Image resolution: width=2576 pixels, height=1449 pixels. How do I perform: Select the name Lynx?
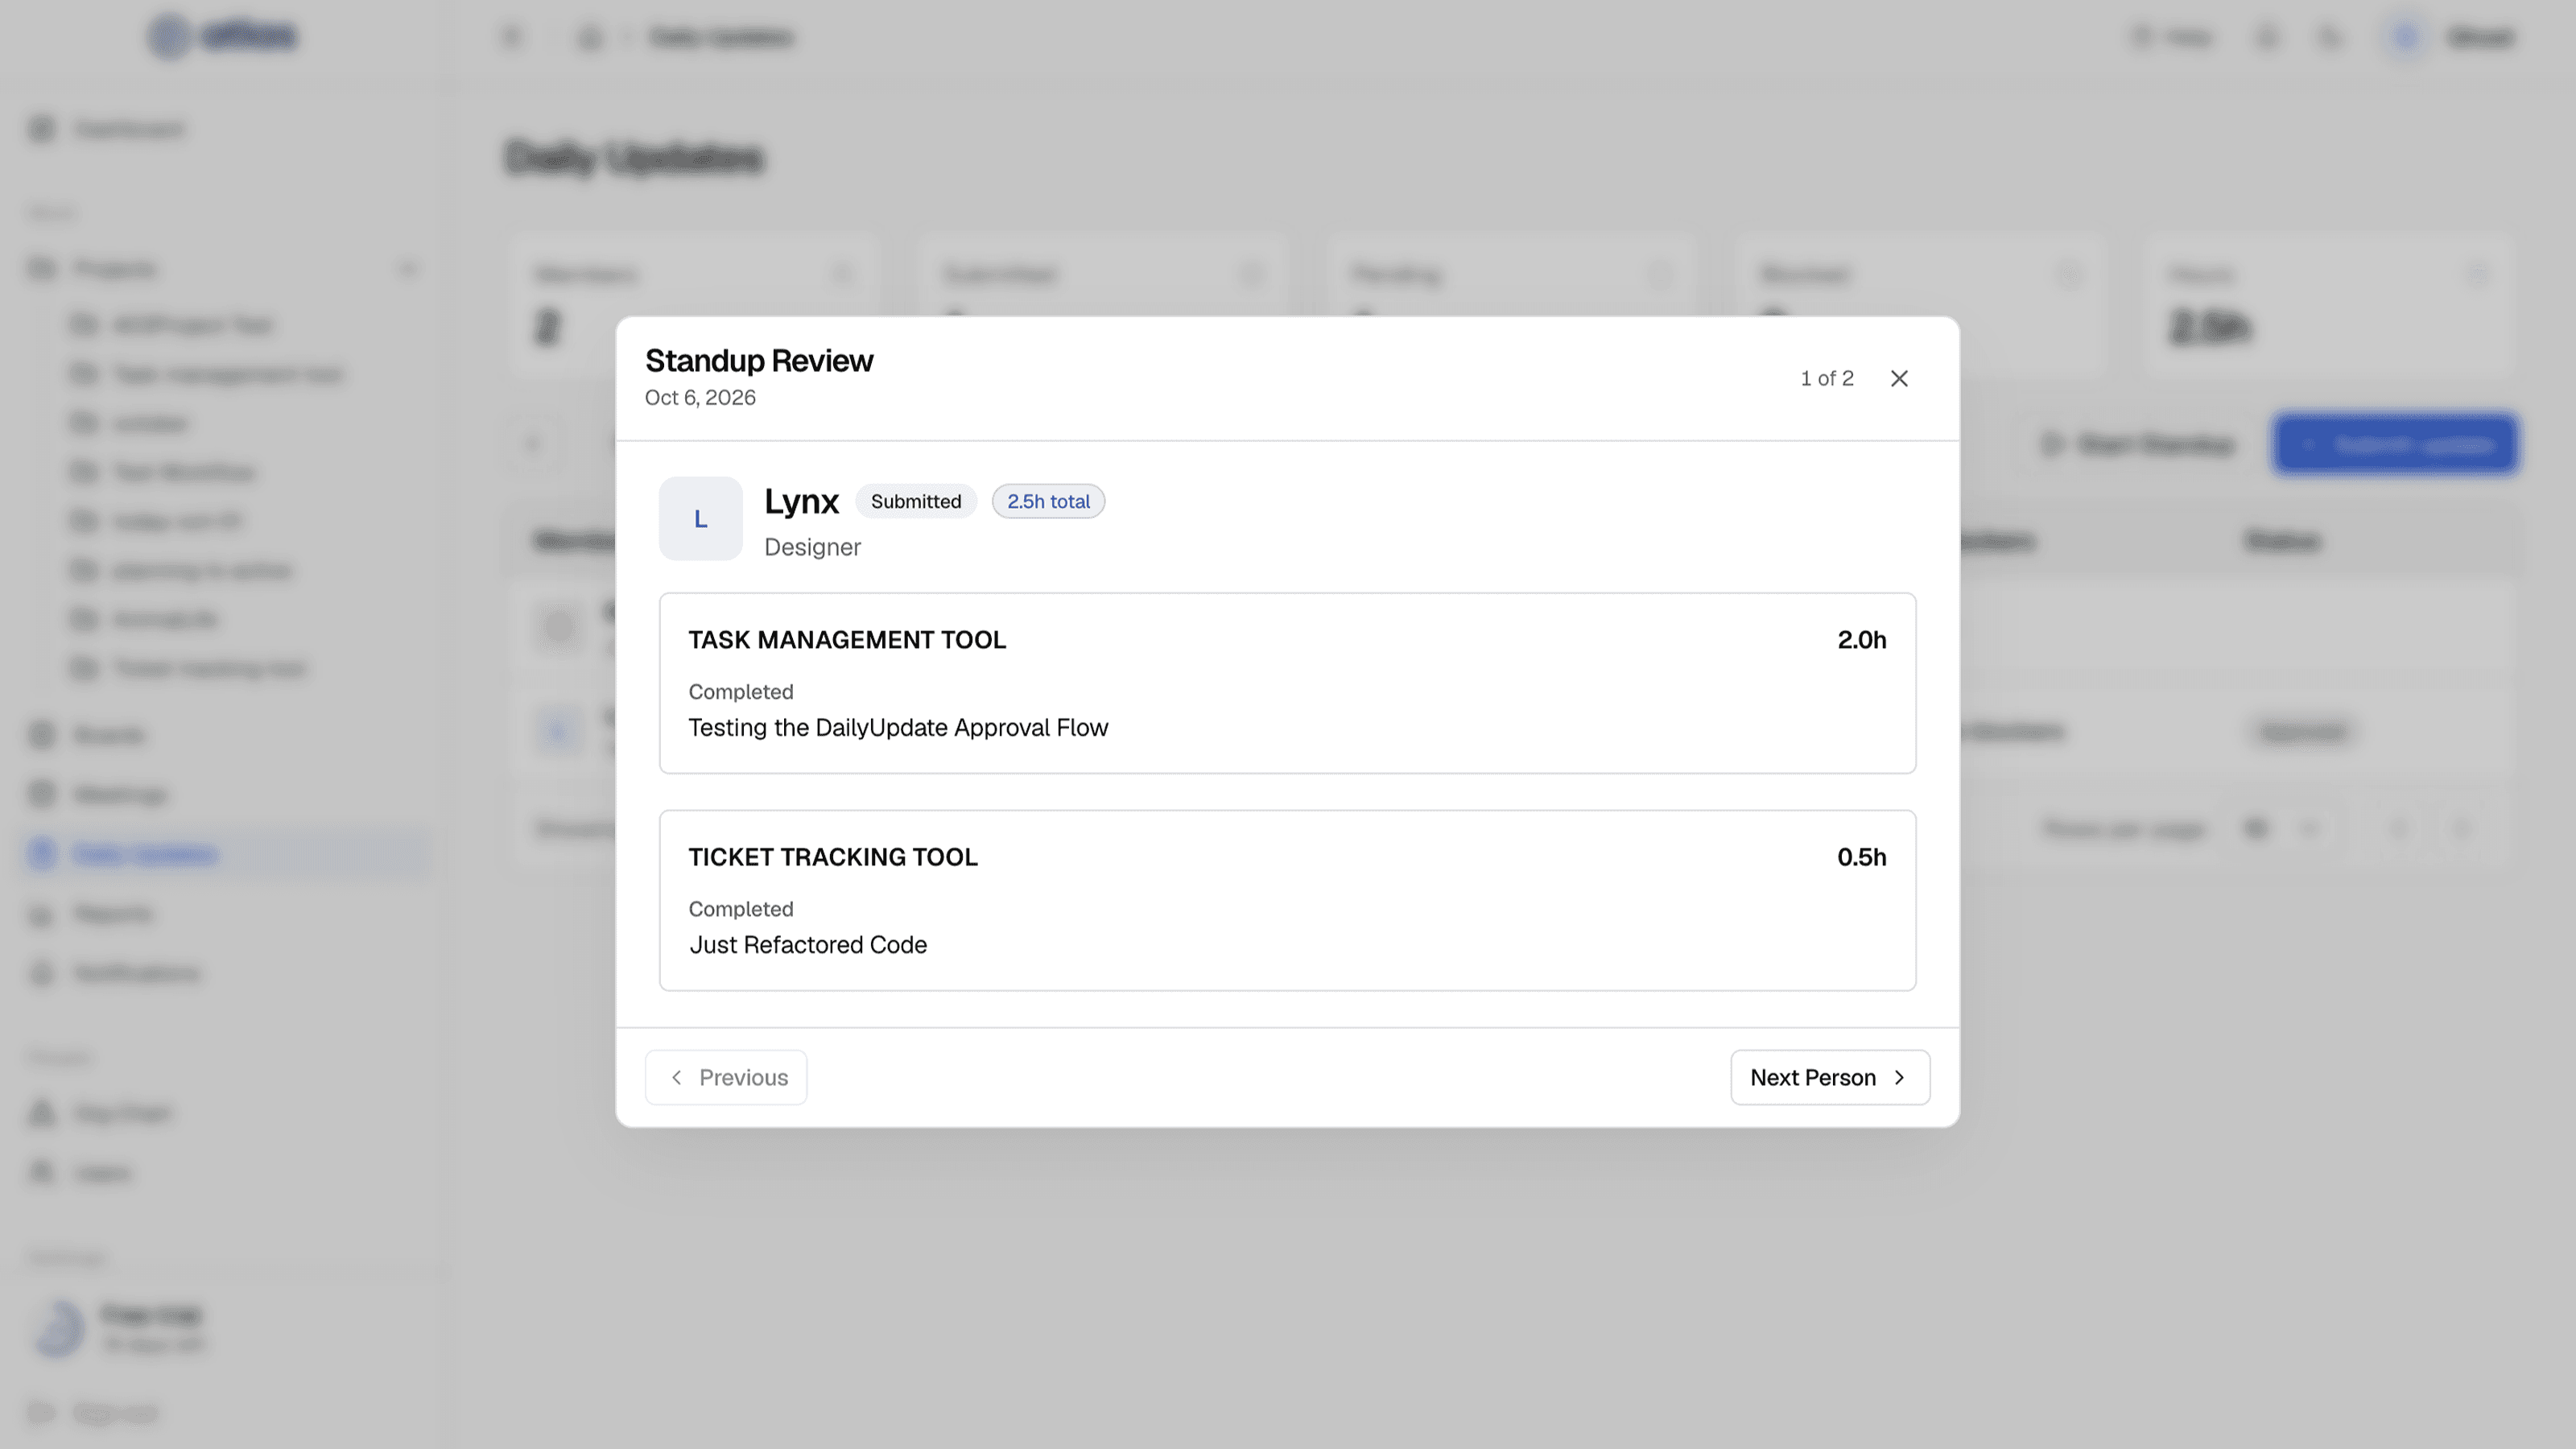801,501
